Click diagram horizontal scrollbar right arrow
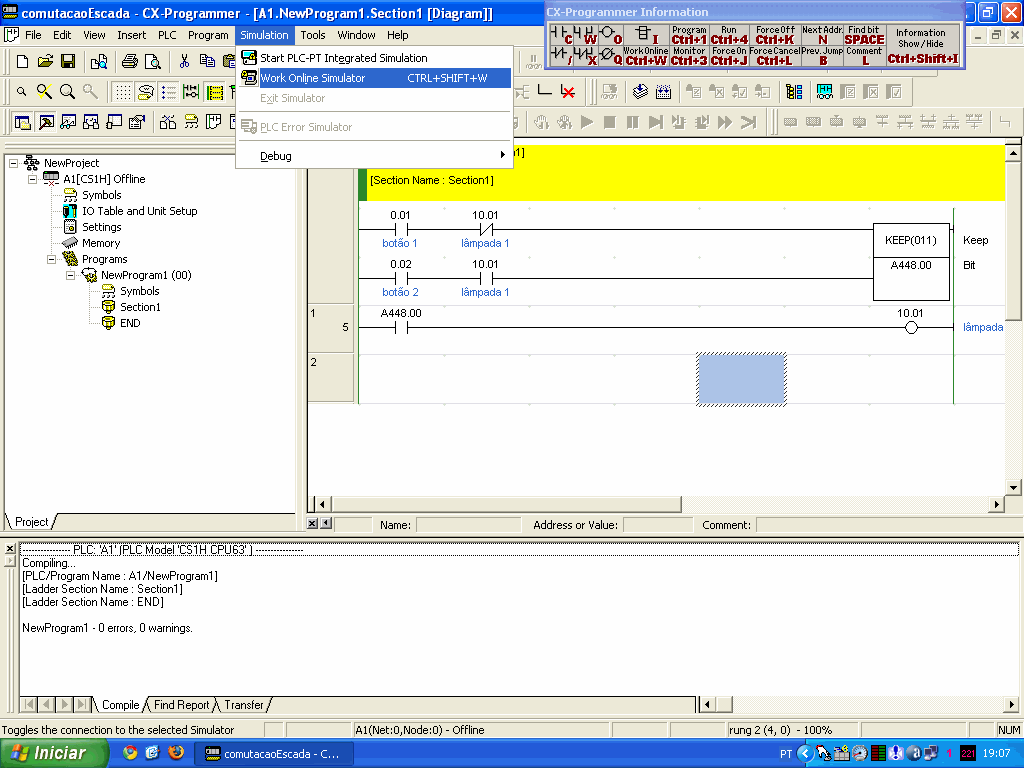 [997, 504]
